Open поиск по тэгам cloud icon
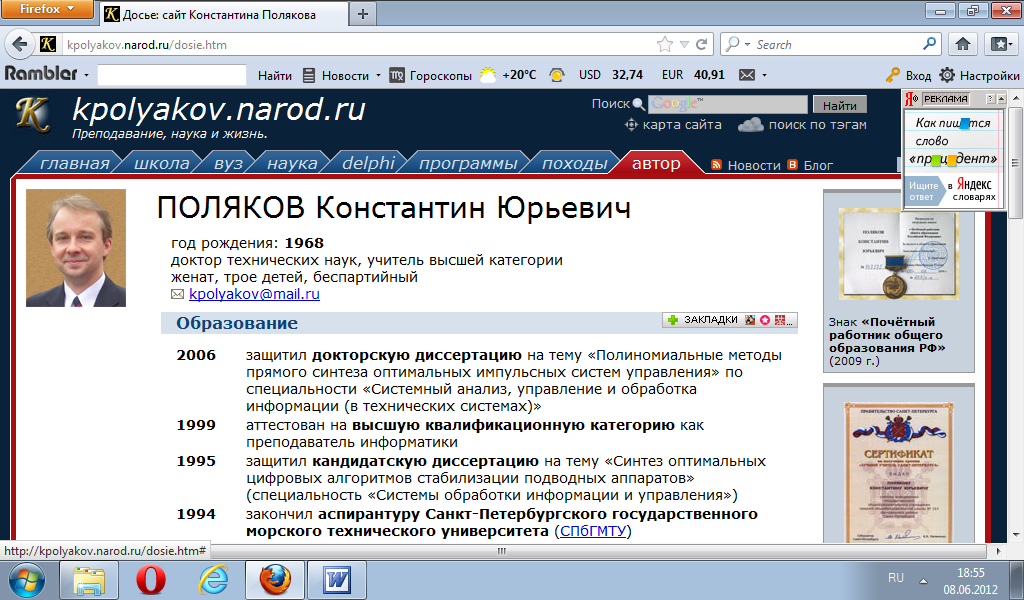 (x=750, y=124)
